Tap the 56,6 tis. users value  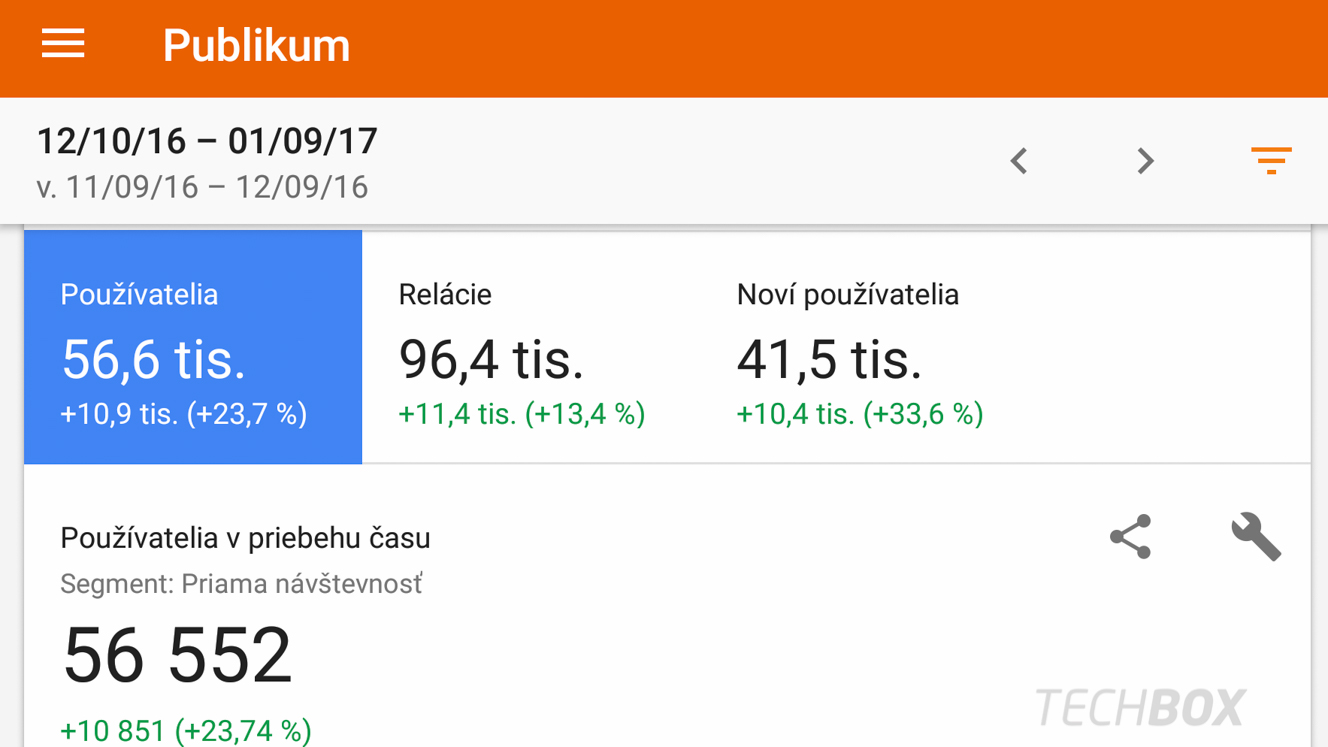click(x=153, y=359)
